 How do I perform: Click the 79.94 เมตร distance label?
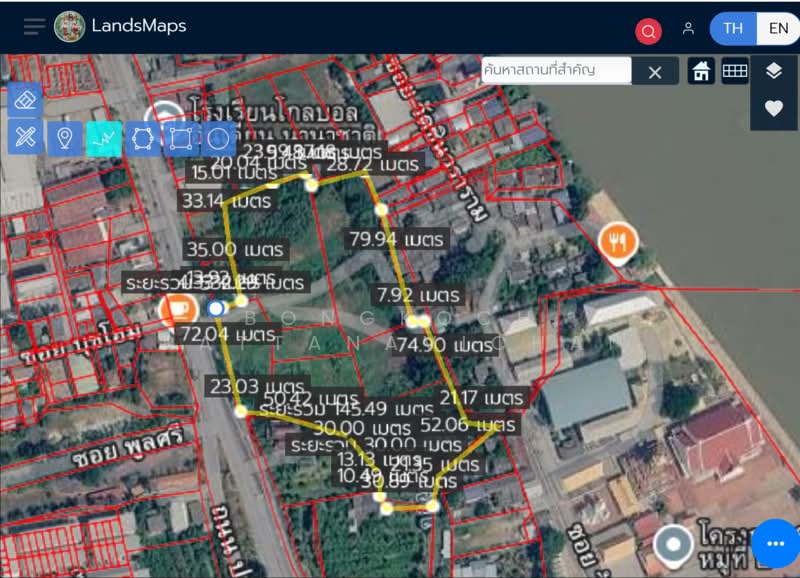(x=396, y=239)
